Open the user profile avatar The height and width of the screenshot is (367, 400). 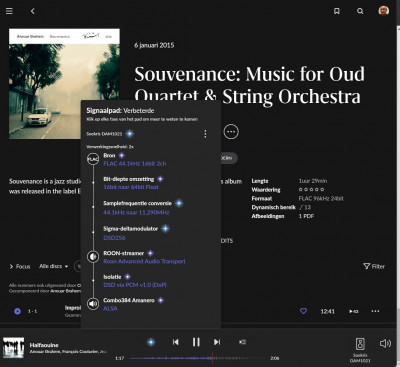384,11
